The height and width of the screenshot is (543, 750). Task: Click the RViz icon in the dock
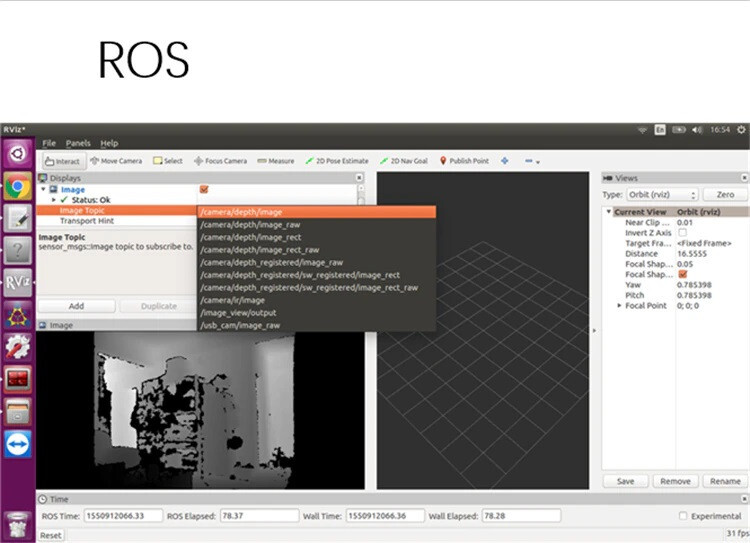(18, 282)
